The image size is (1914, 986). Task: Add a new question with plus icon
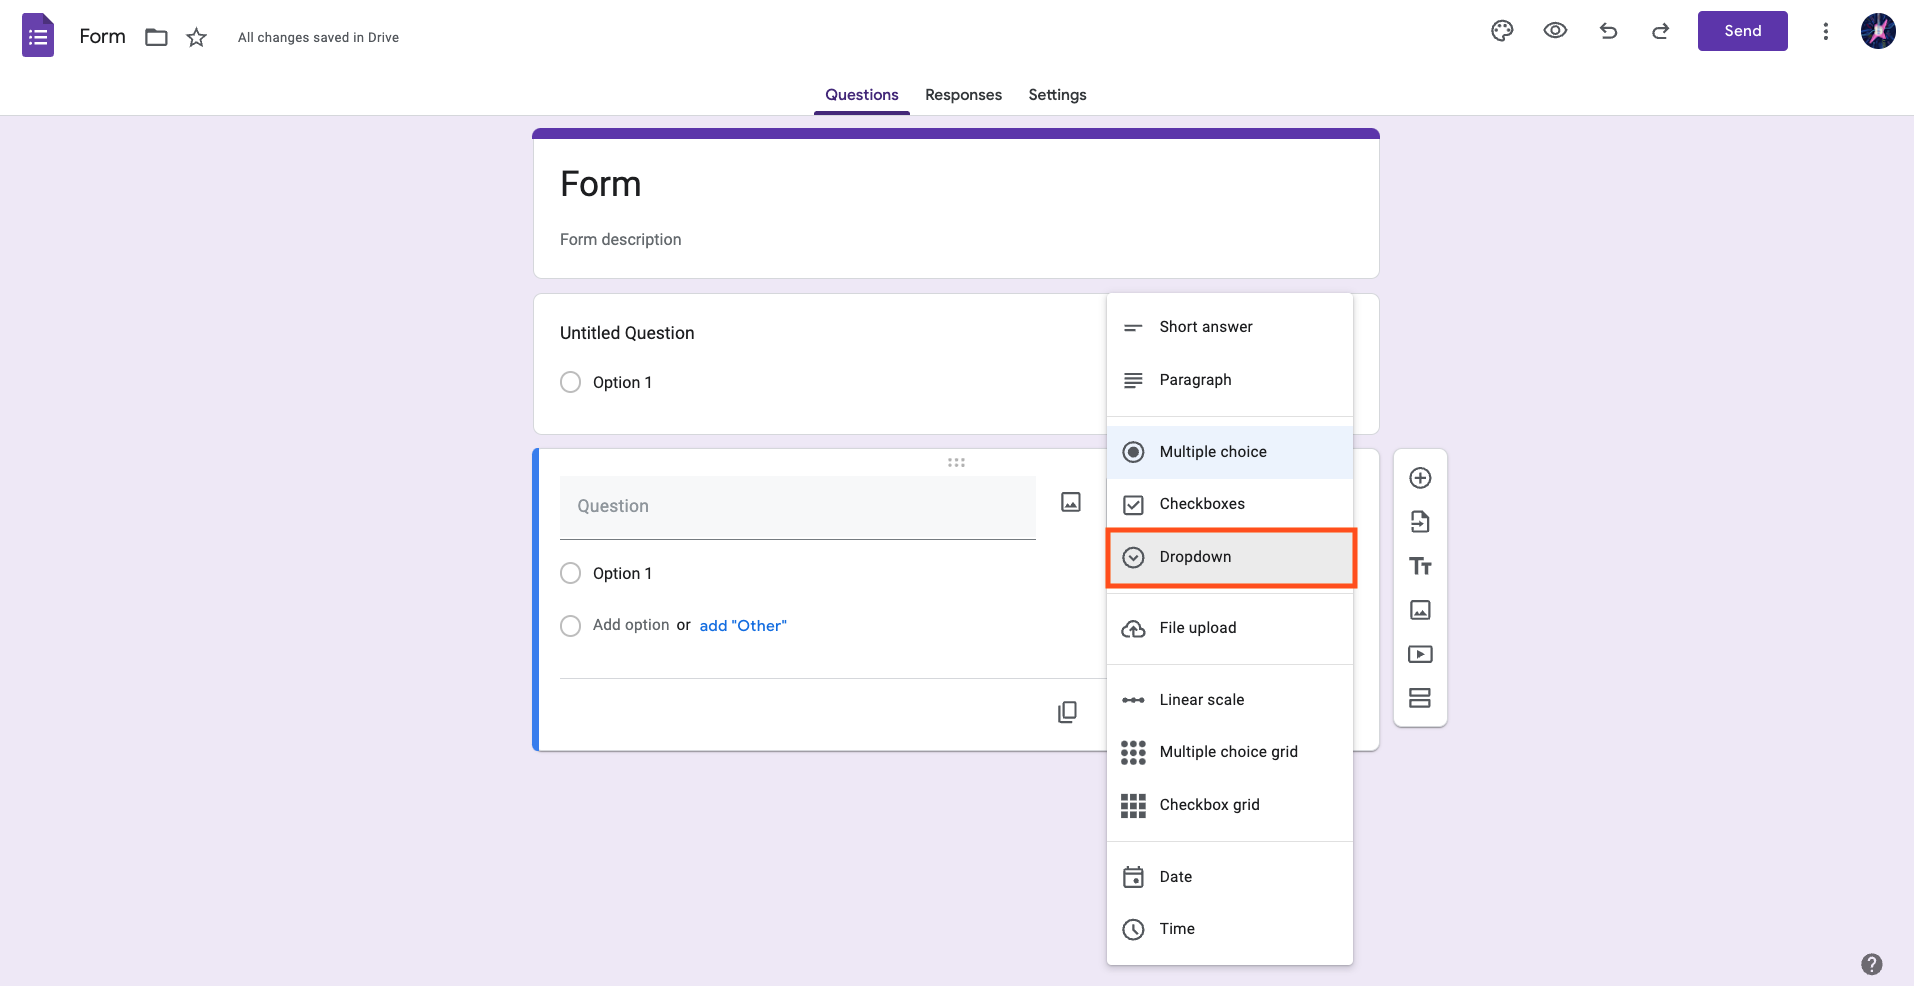point(1420,478)
